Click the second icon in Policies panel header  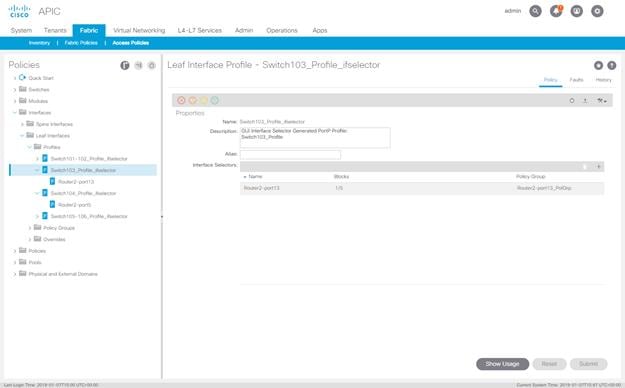[138, 65]
